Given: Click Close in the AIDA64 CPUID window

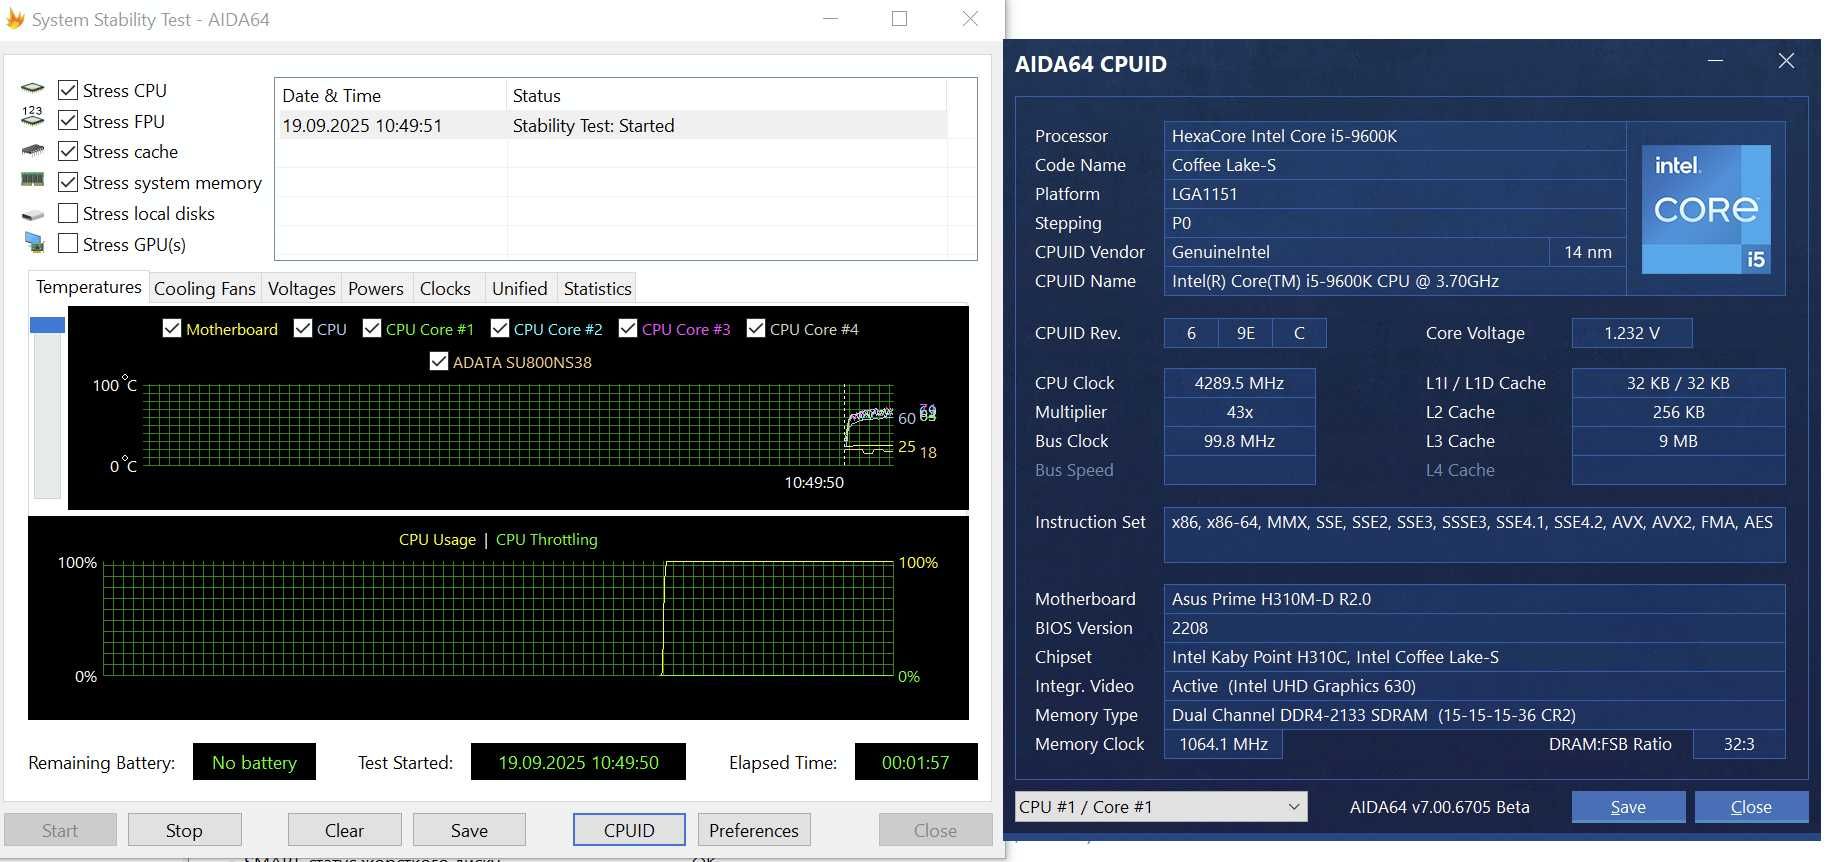Looking at the screenshot, I should [x=1751, y=806].
